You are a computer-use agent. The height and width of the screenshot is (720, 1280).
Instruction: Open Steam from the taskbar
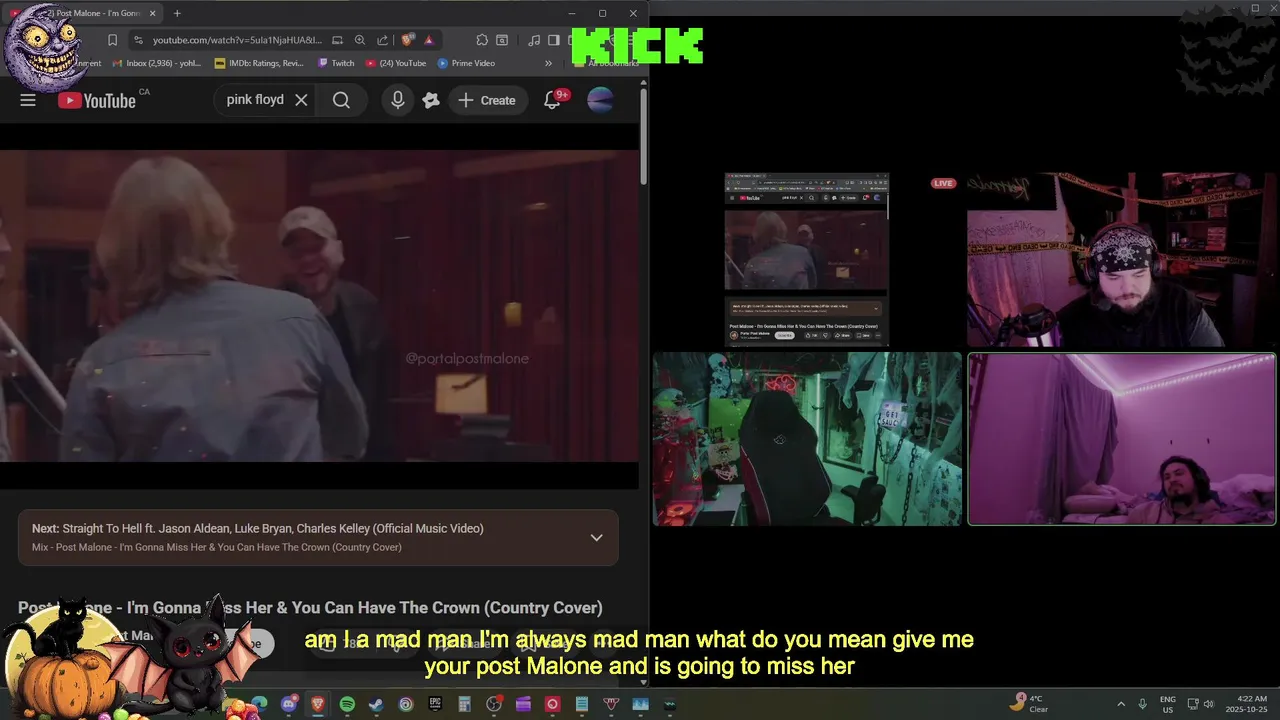point(376,704)
